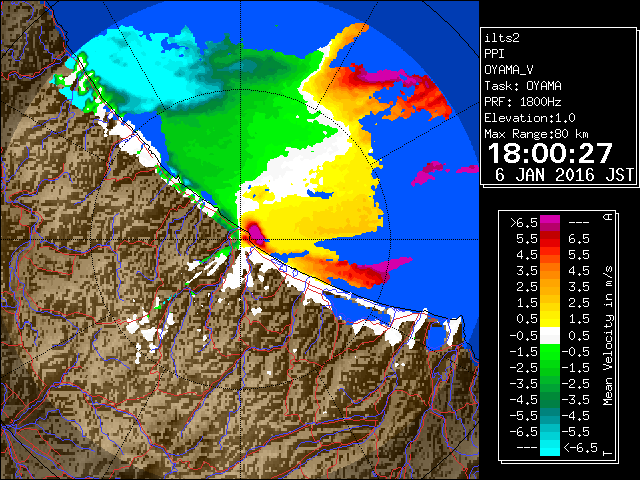Viewport: 640px width, 480px height.
Task: Click the 'ilts2' label in info box
Action: tap(502, 38)
